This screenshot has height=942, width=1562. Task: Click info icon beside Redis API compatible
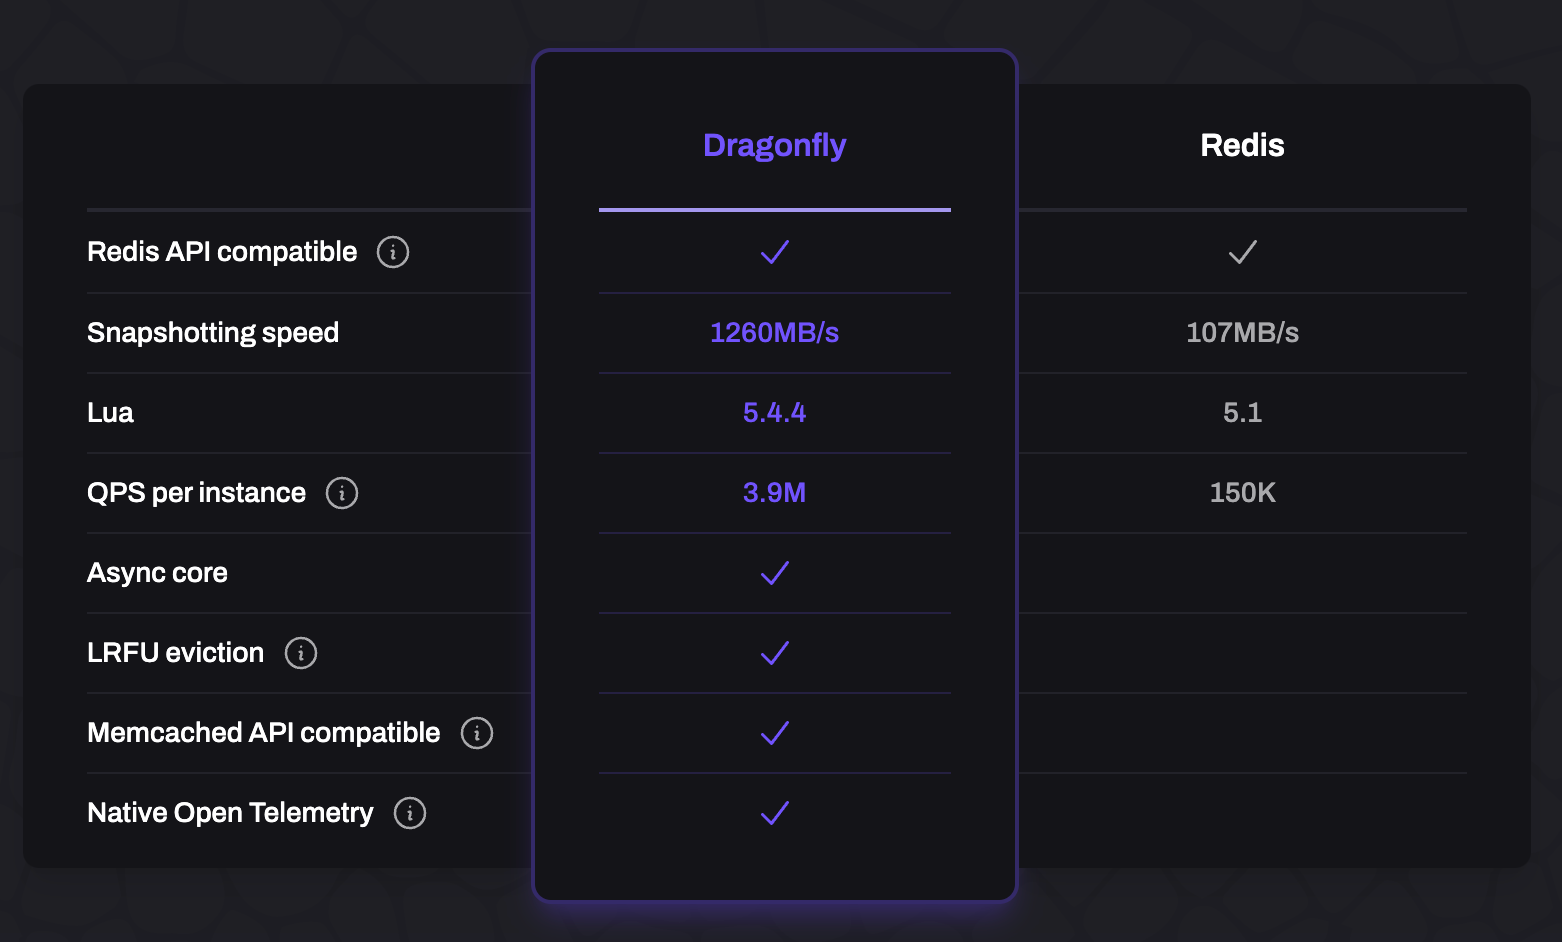393,252
